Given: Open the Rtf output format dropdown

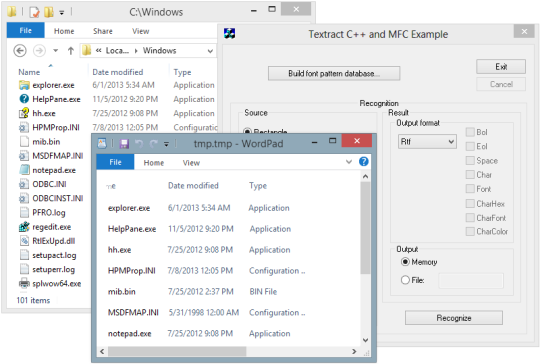Looking at the screenshot, I should 427,142.
